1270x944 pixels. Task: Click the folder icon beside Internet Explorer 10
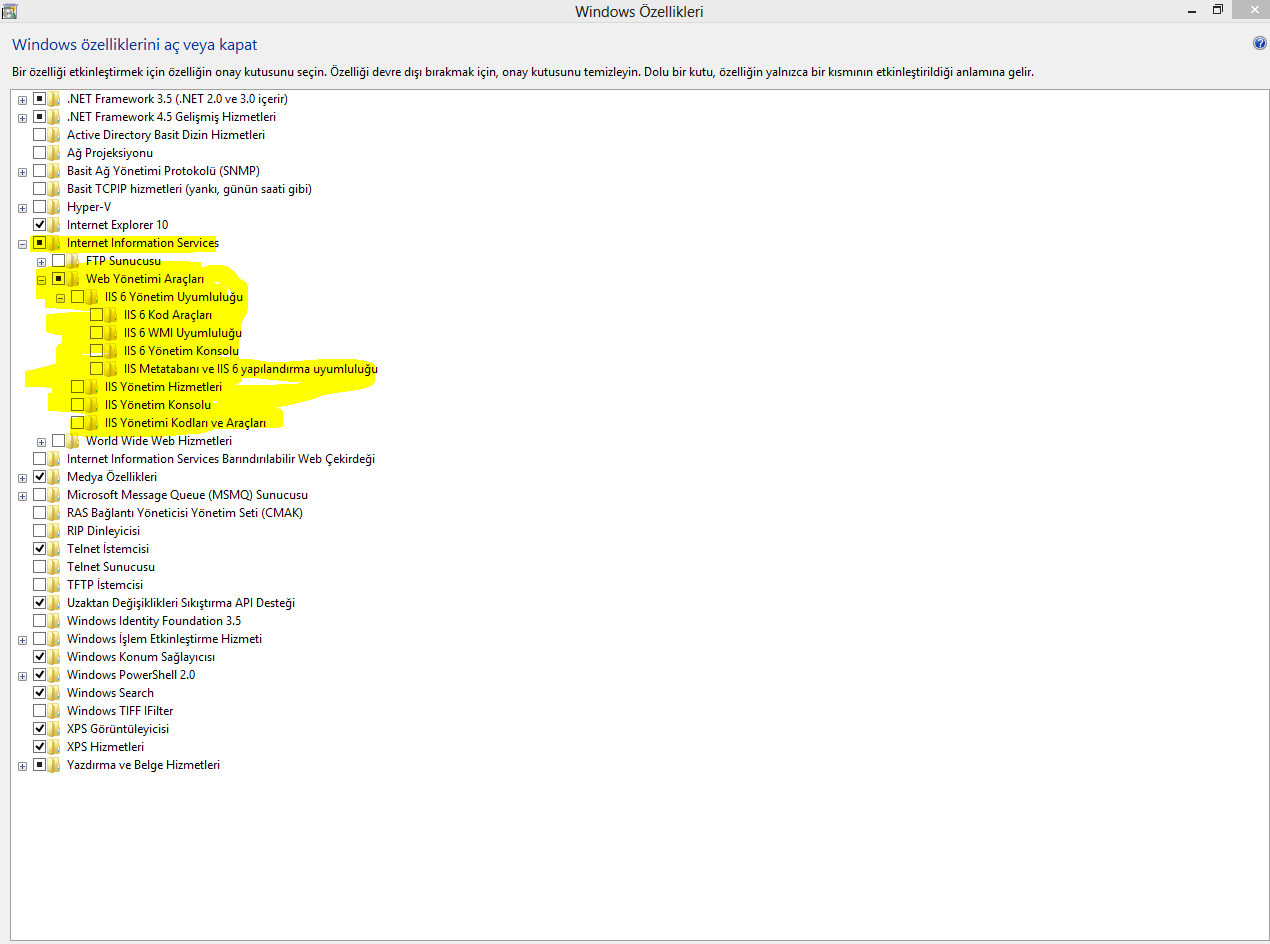55,225
